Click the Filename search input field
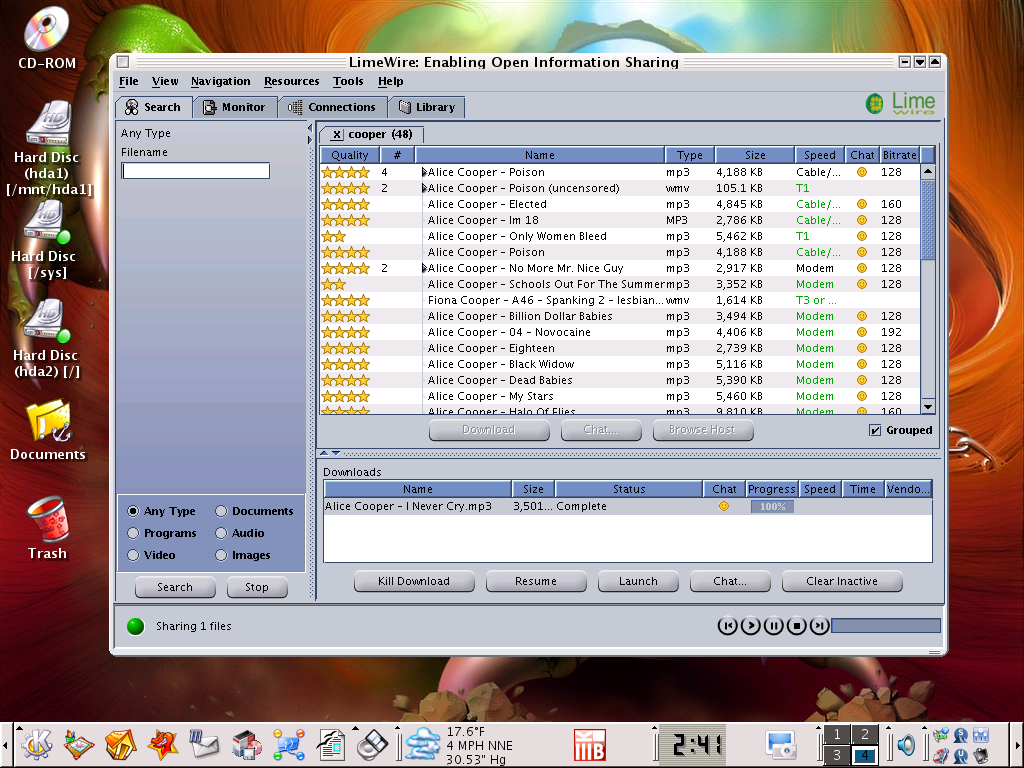The width and height of the screenshot is (1024, 768). [195, 171]
